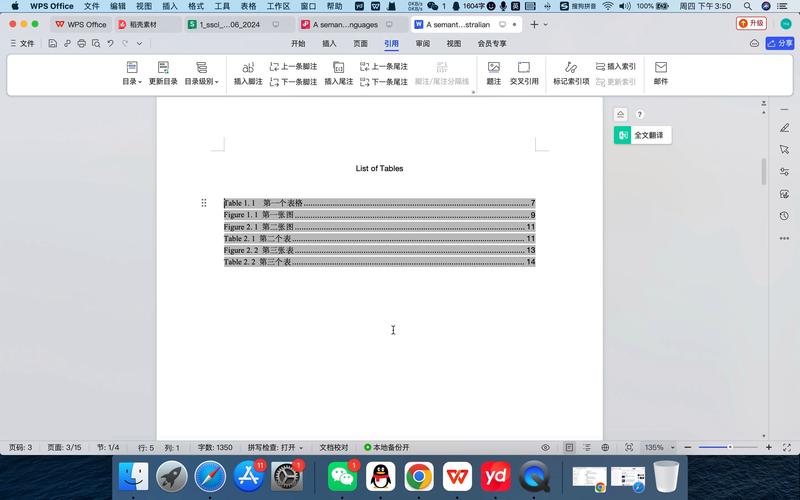Click the 分享 share button
This screenshot has height=500, width=800.
pyautogui.click(x=780, y=43)
